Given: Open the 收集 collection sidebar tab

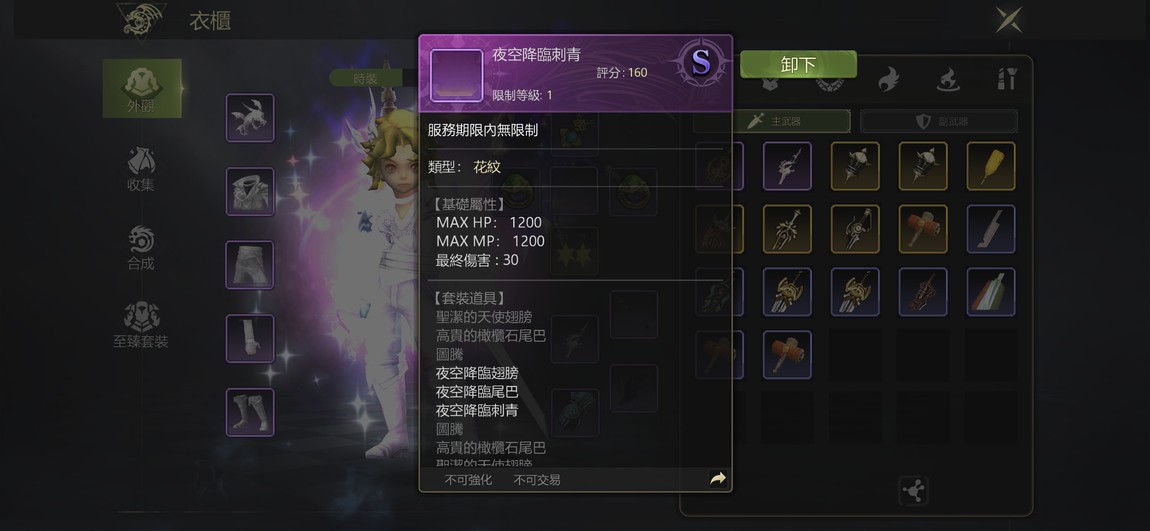Looking at the screenshot, I should (141, 169).
